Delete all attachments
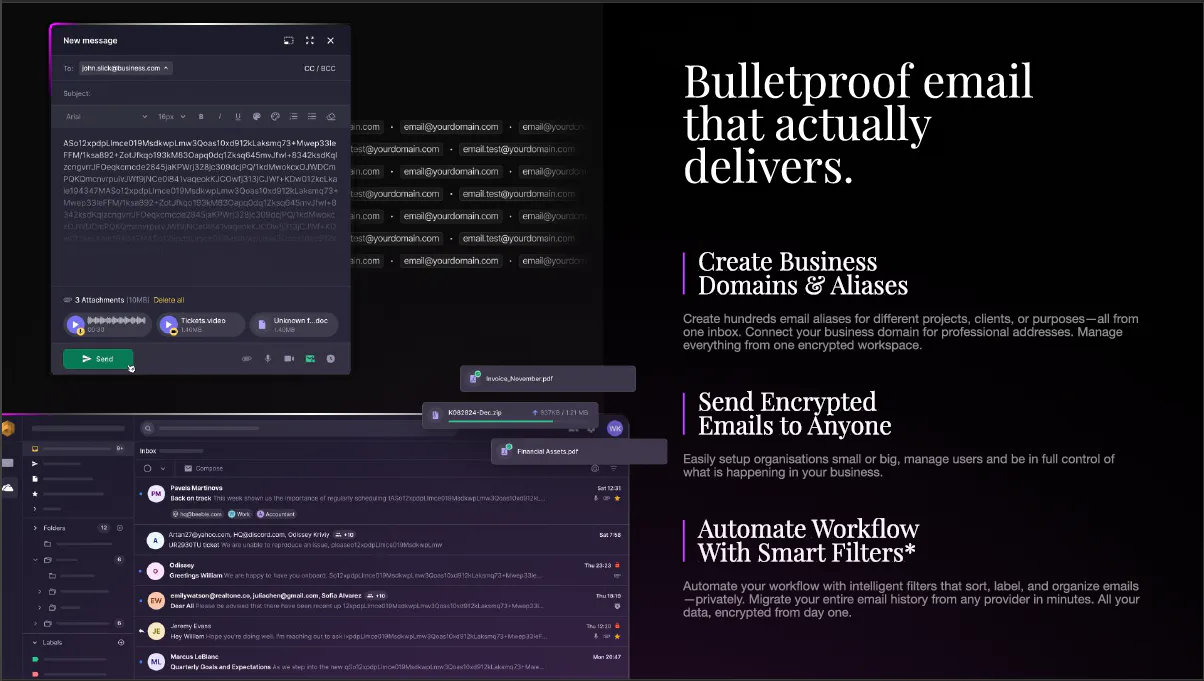Viewport: 1204px width, 681px height. [169, 300]
